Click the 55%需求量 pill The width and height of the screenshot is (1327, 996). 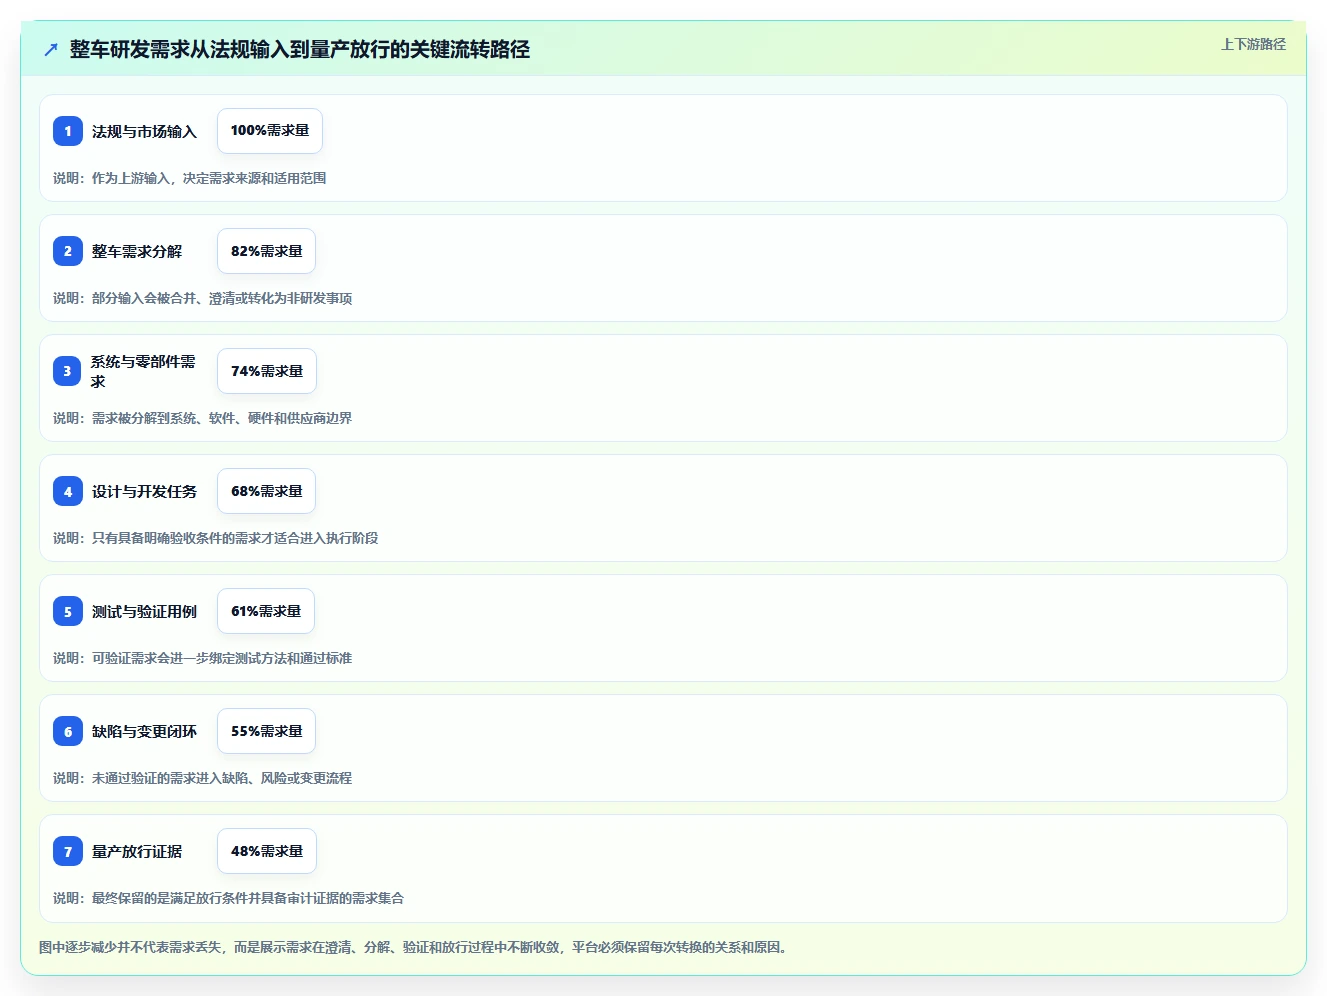[x=266, y=731]
